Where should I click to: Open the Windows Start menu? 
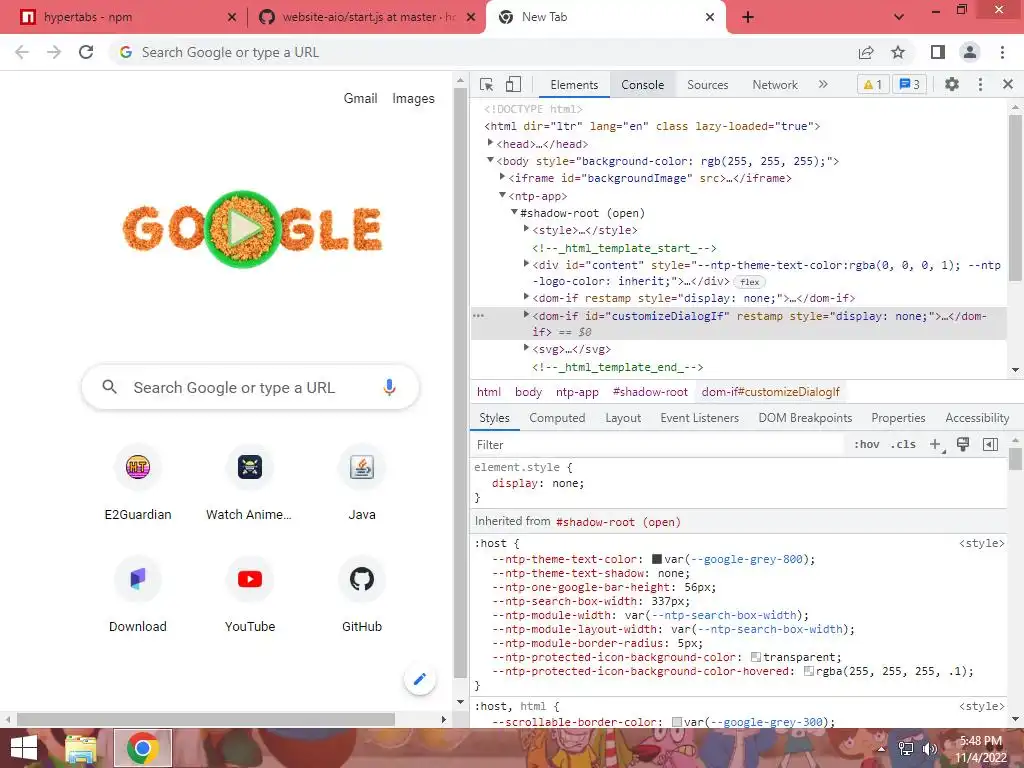coord(24,748)
